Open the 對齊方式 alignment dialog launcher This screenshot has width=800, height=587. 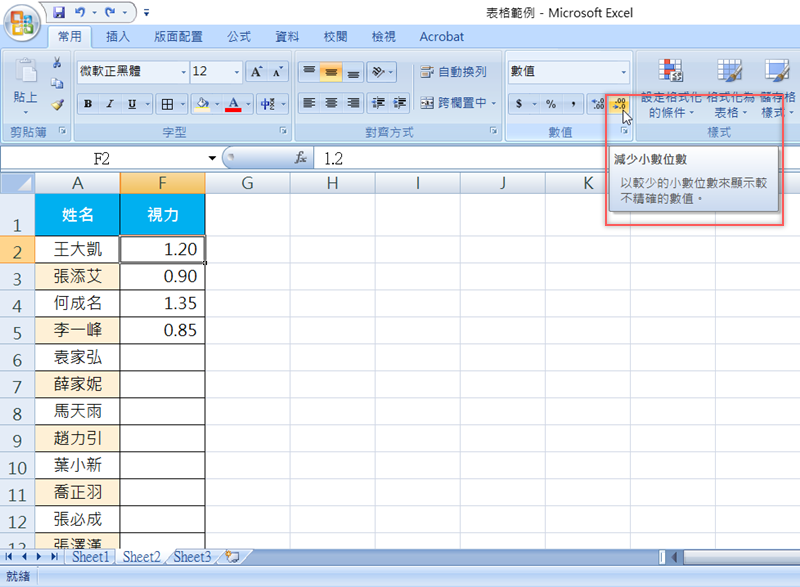coord(493,131)
